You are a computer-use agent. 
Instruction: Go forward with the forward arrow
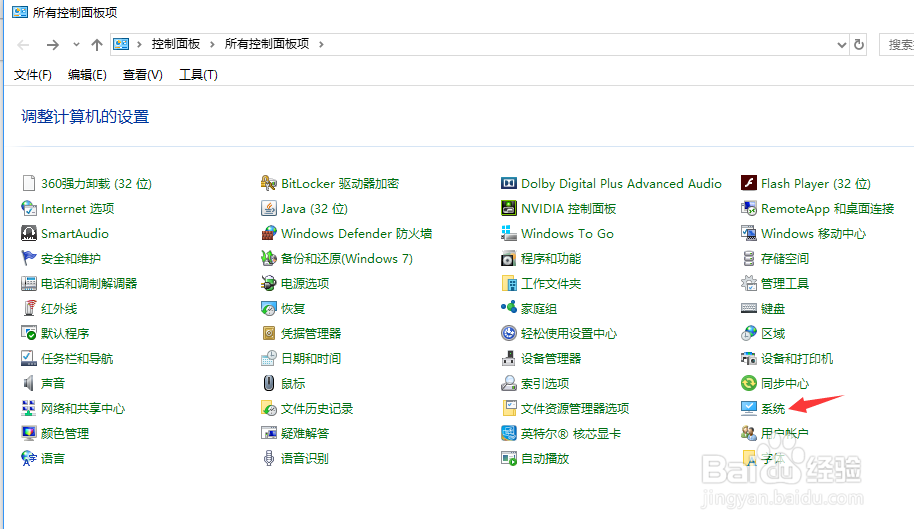tap(52, 45)
